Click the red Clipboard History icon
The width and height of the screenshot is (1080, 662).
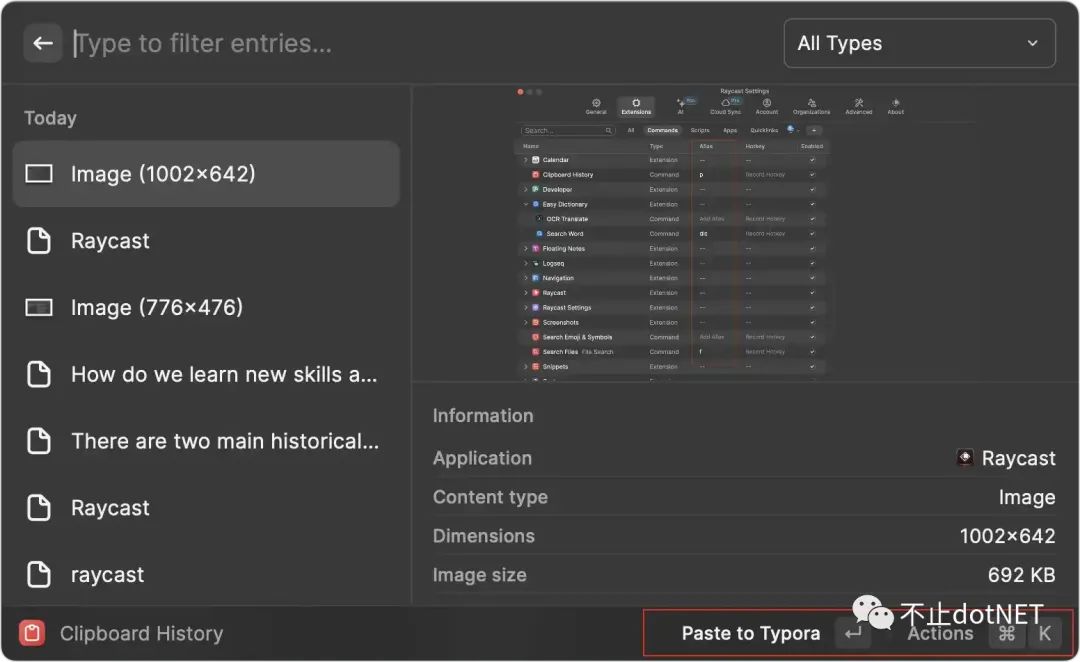32,633
